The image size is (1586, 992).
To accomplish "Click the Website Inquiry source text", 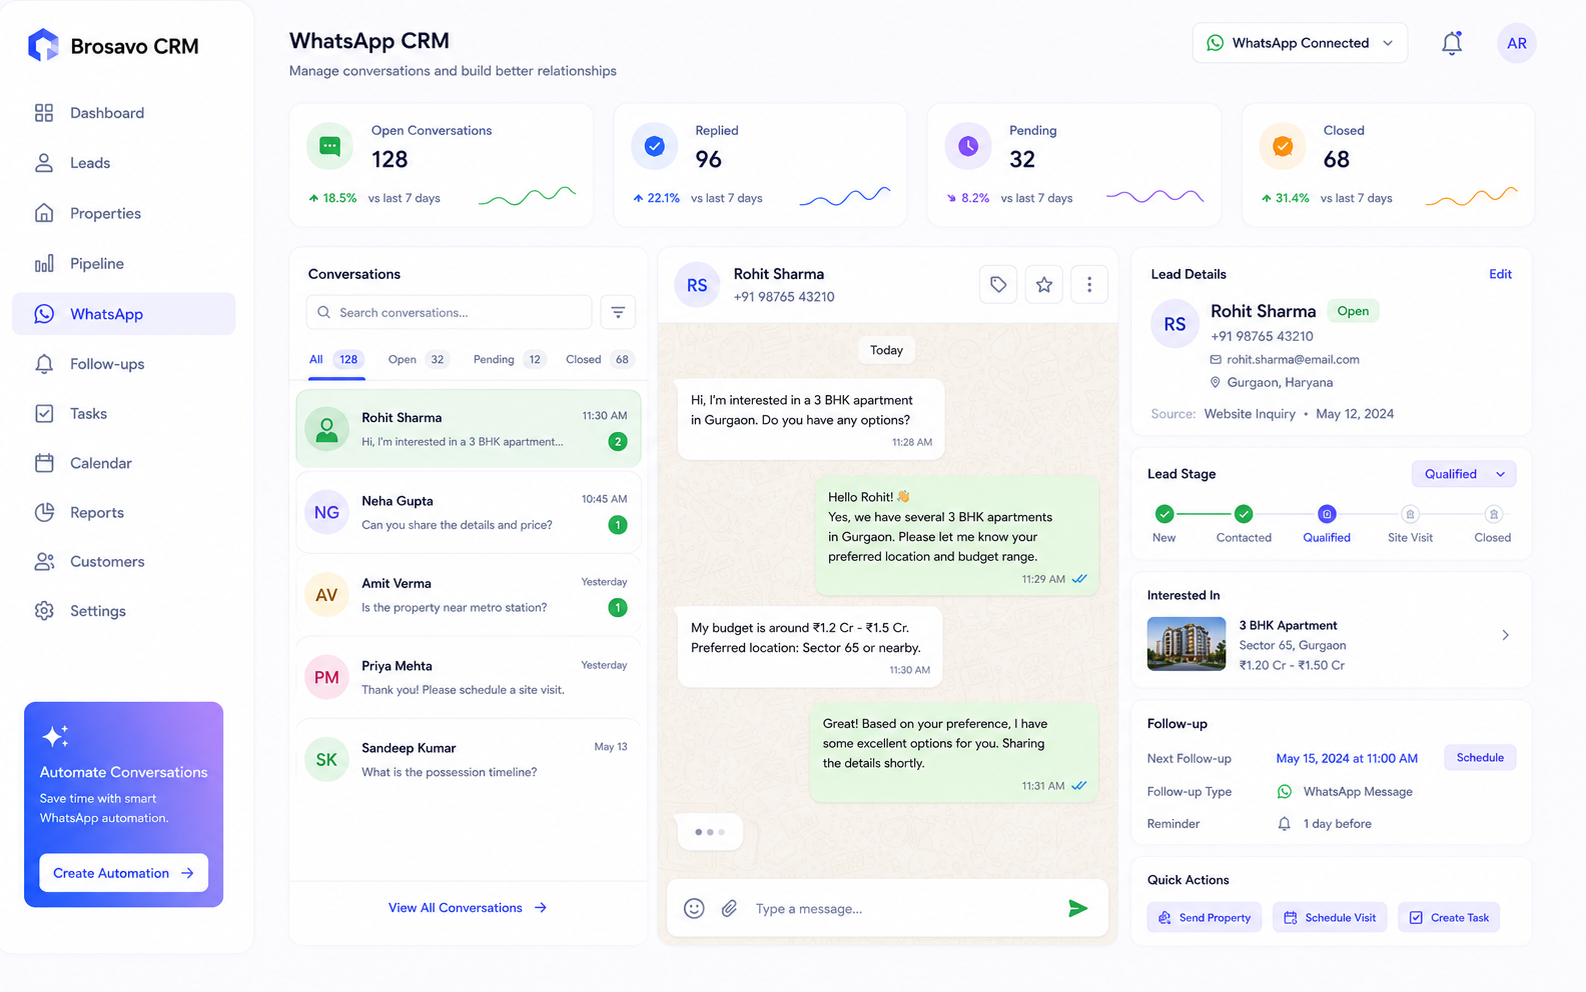I will 1249,414.
